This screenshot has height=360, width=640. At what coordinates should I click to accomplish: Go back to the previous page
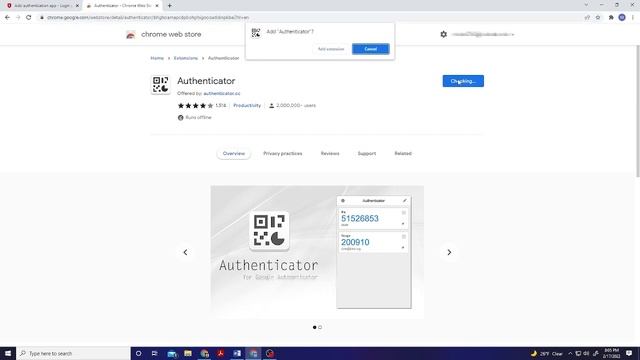coord(7,18)
